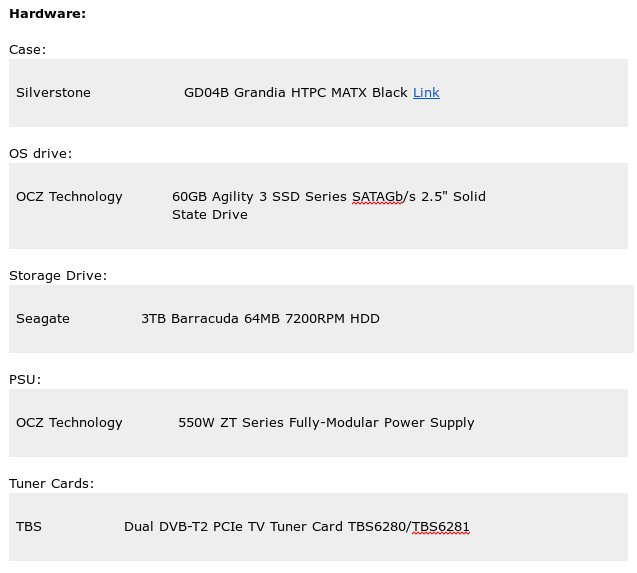
Task: Click OCZ Technology in OS drive row
Action: coord(69,197)
